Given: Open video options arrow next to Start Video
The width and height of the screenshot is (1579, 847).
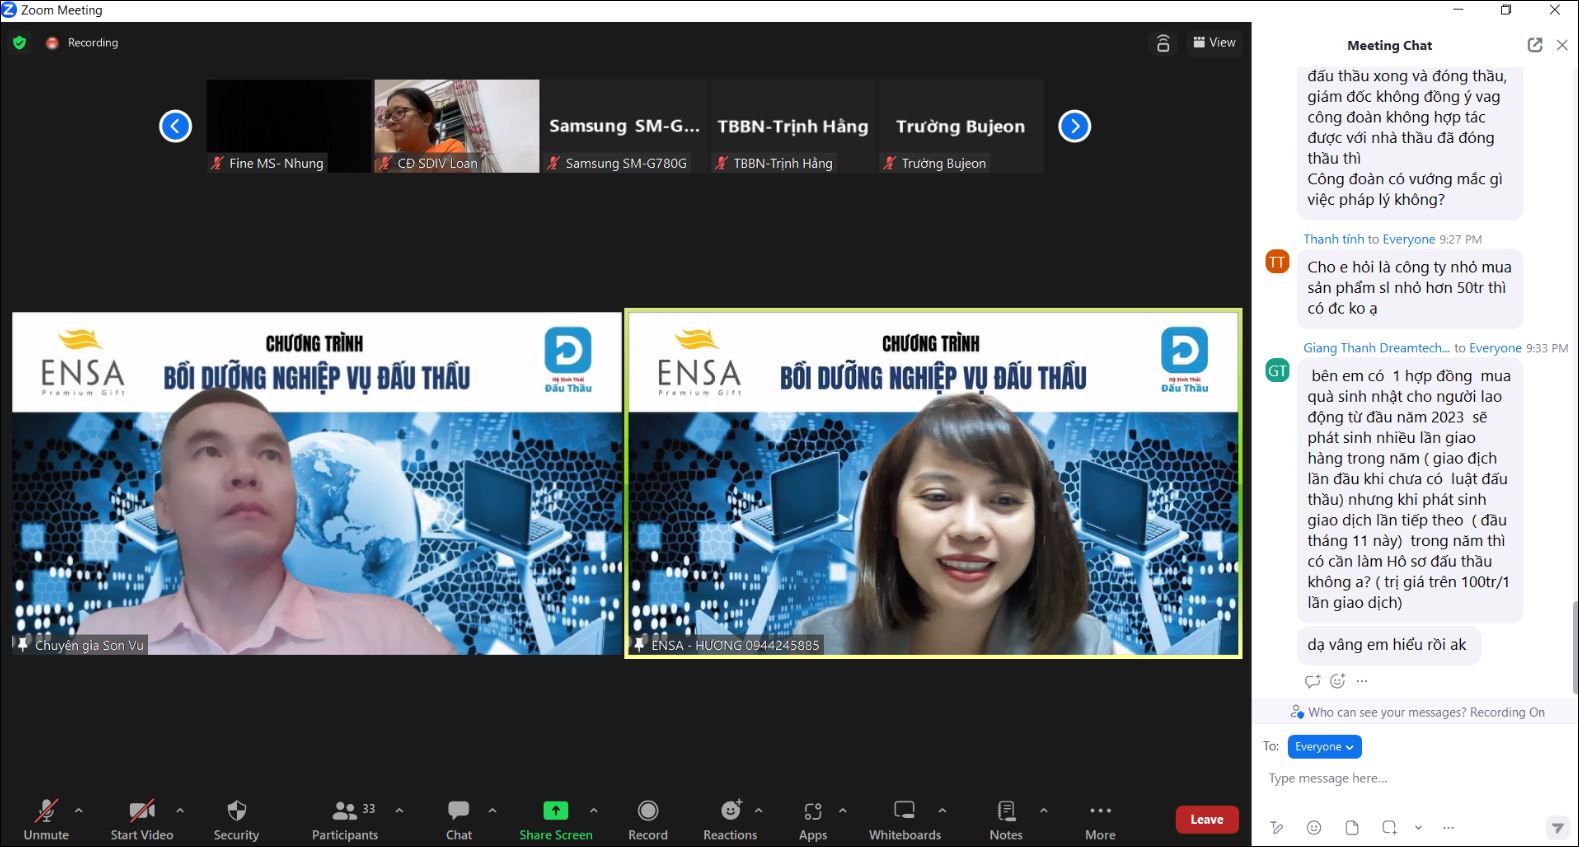Looking at the screenshot, I should click(x=180, y=810).
